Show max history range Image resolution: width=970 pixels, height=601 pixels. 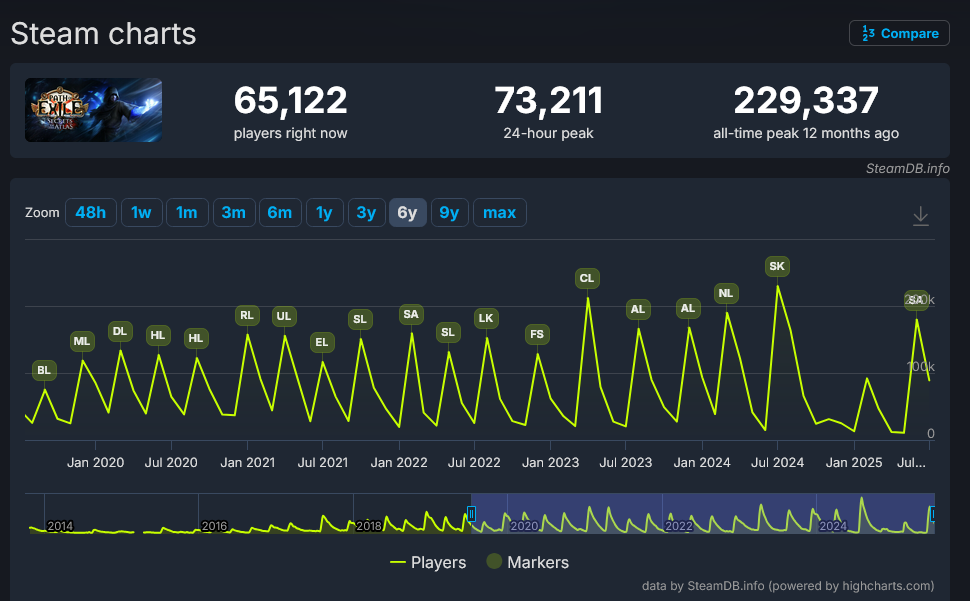tap(499, 213)
